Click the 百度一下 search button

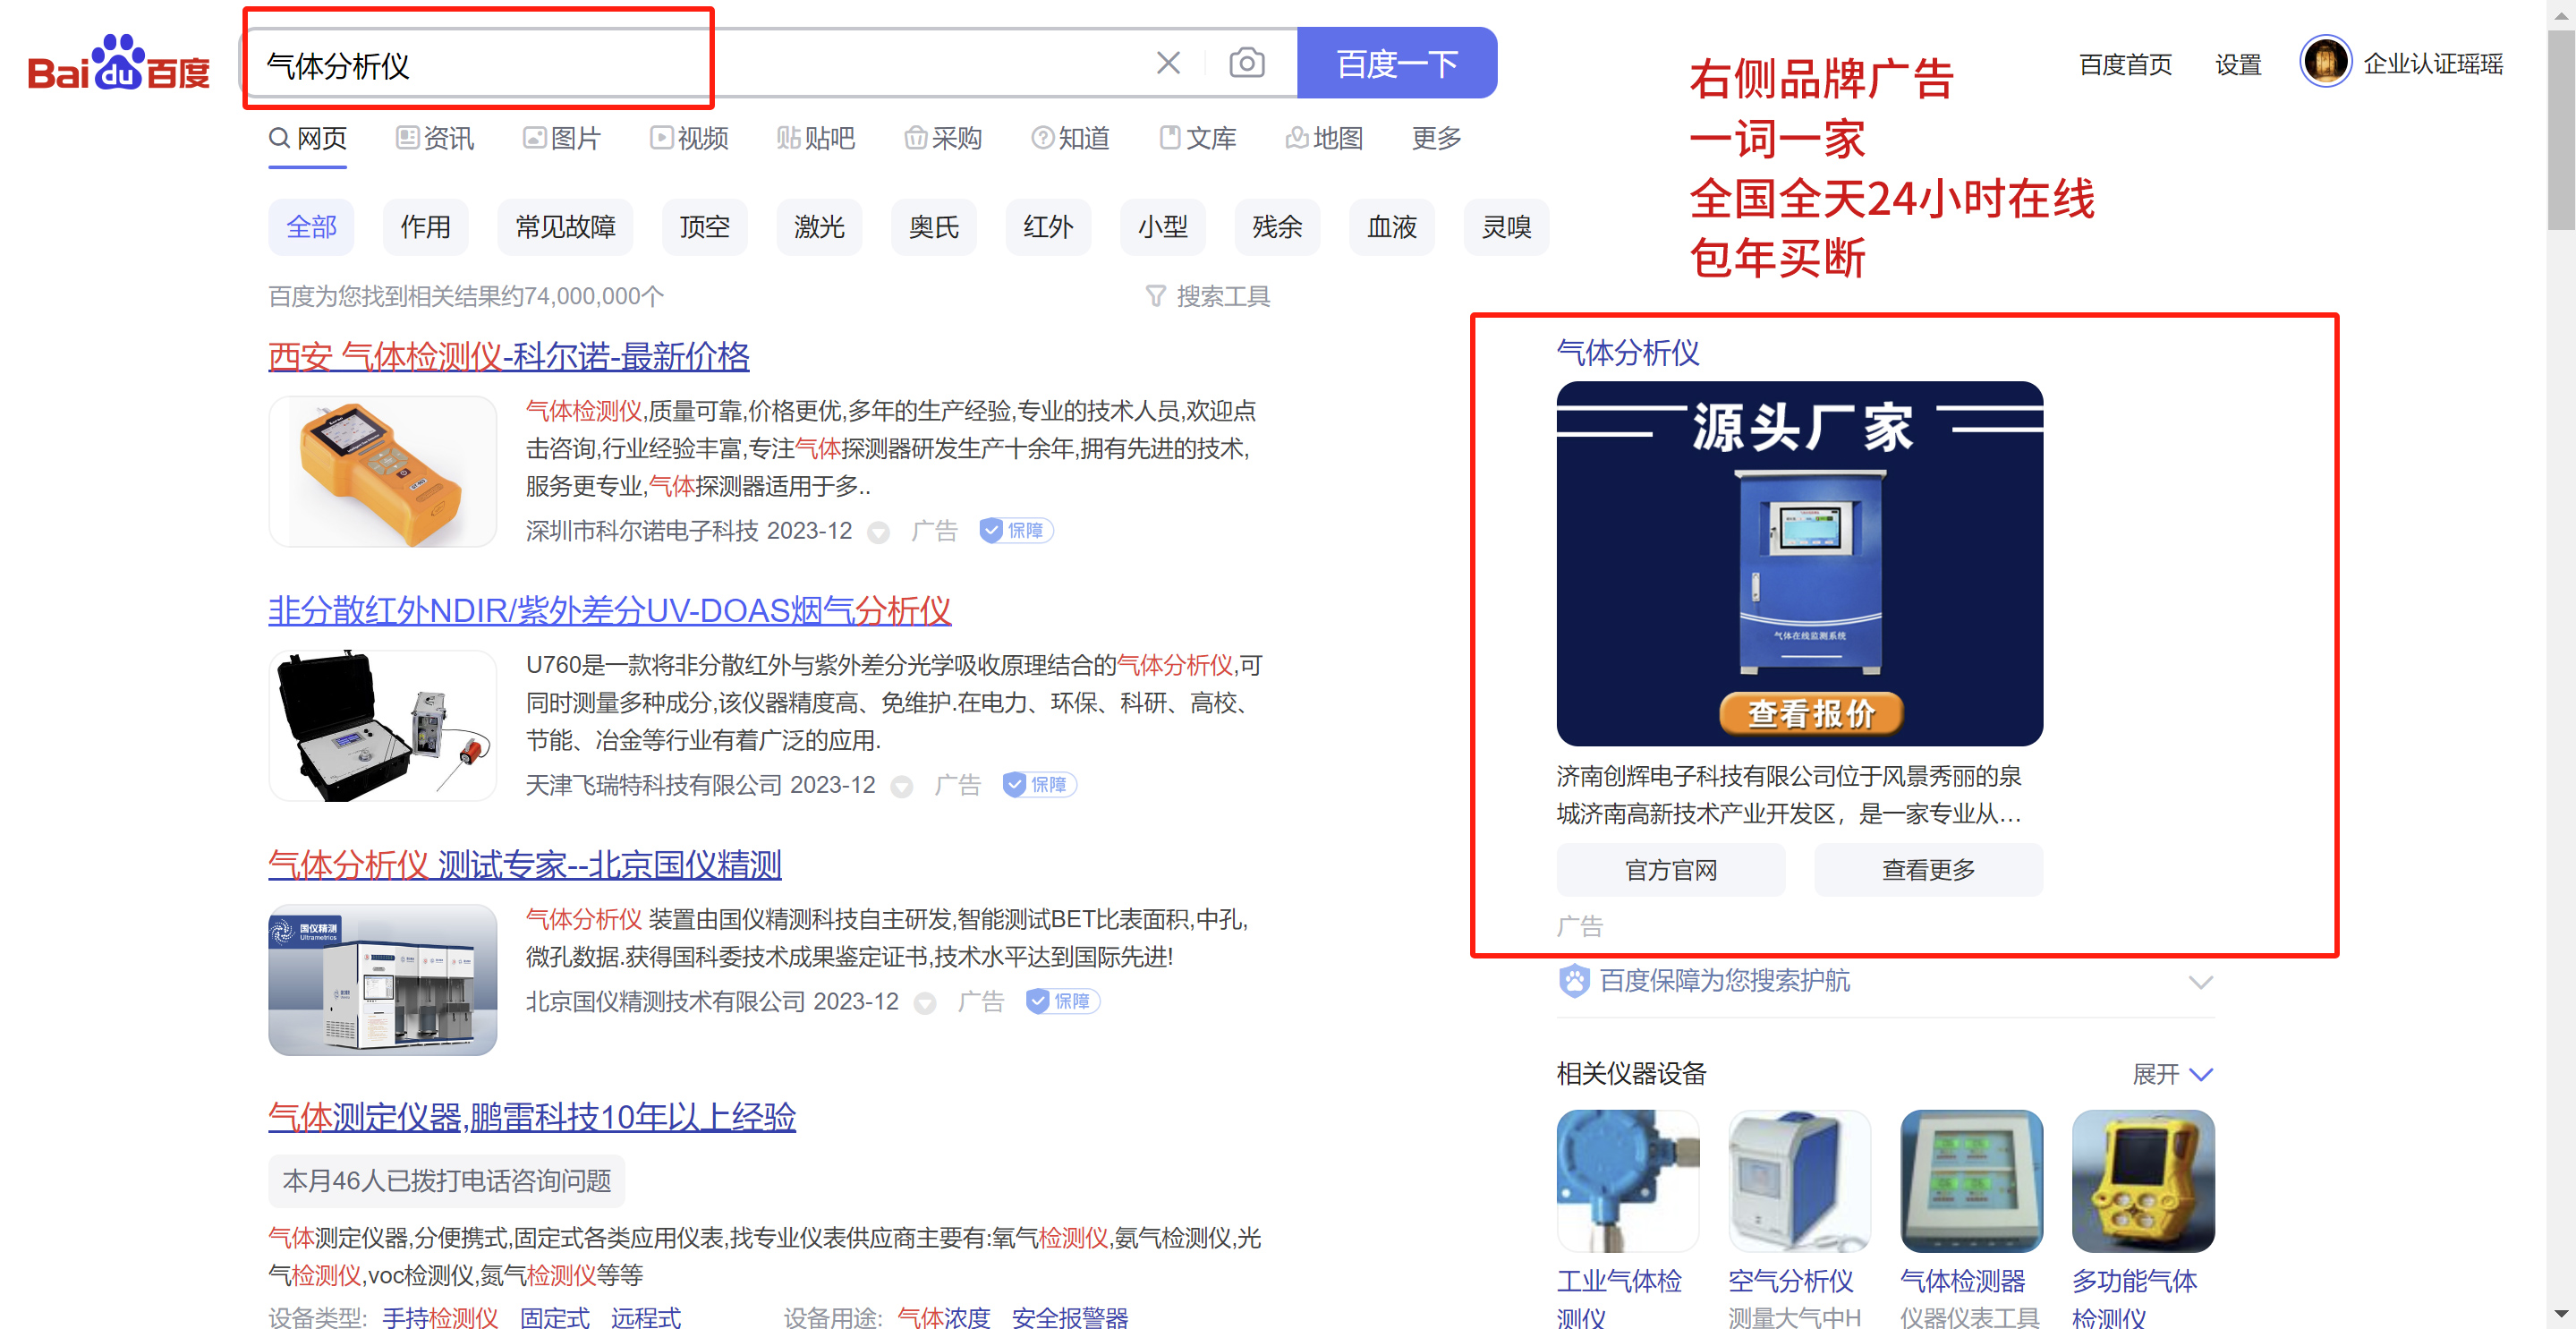pos(1396,63)
